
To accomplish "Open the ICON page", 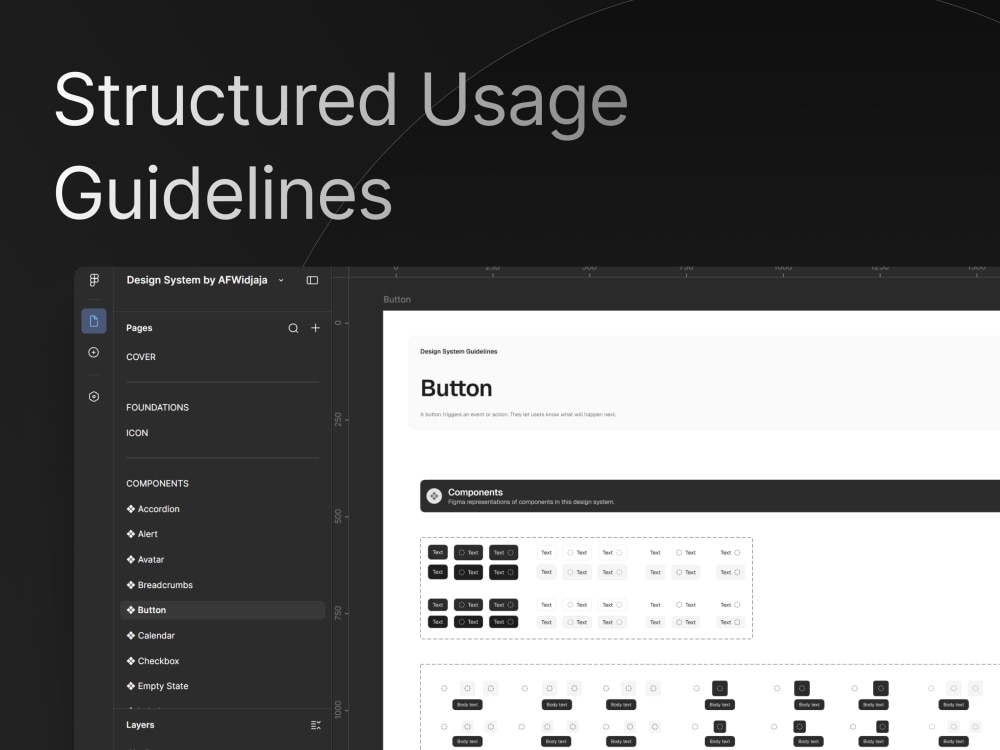I will (137, 433).
